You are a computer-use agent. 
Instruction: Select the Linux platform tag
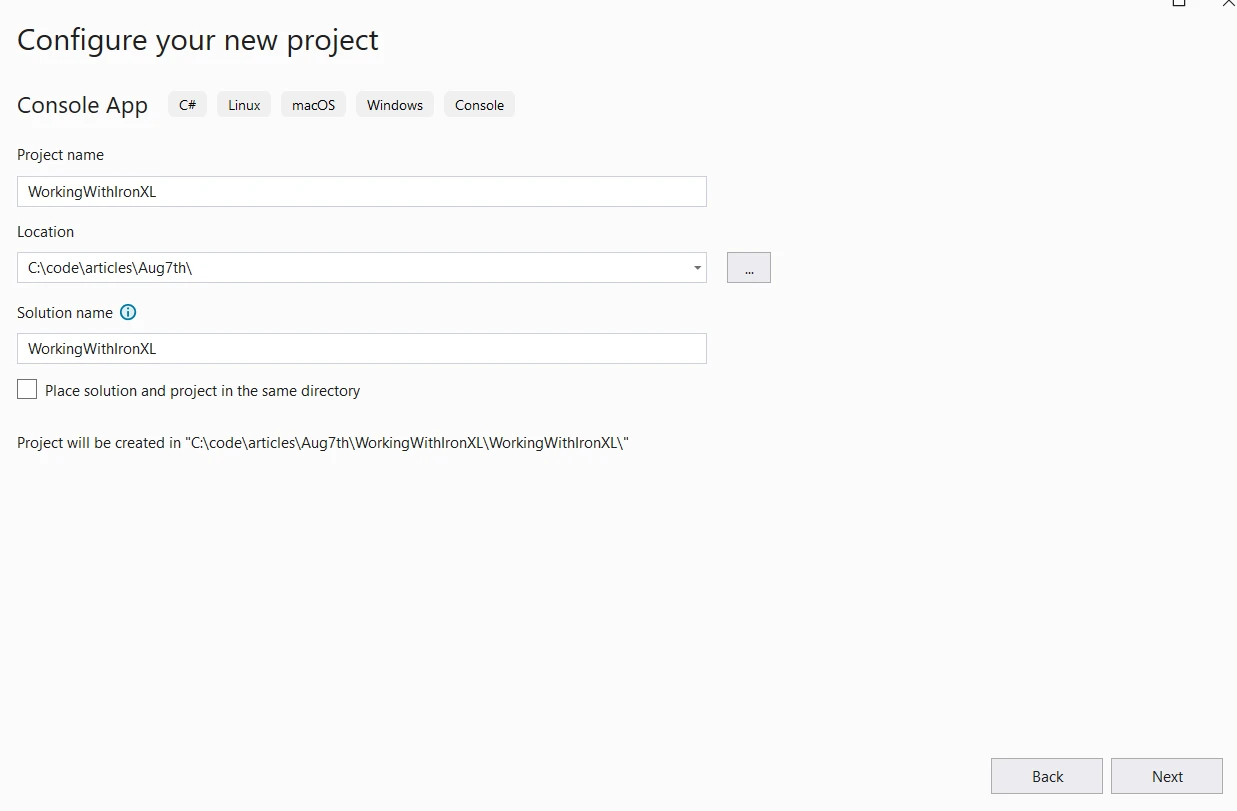244,105
